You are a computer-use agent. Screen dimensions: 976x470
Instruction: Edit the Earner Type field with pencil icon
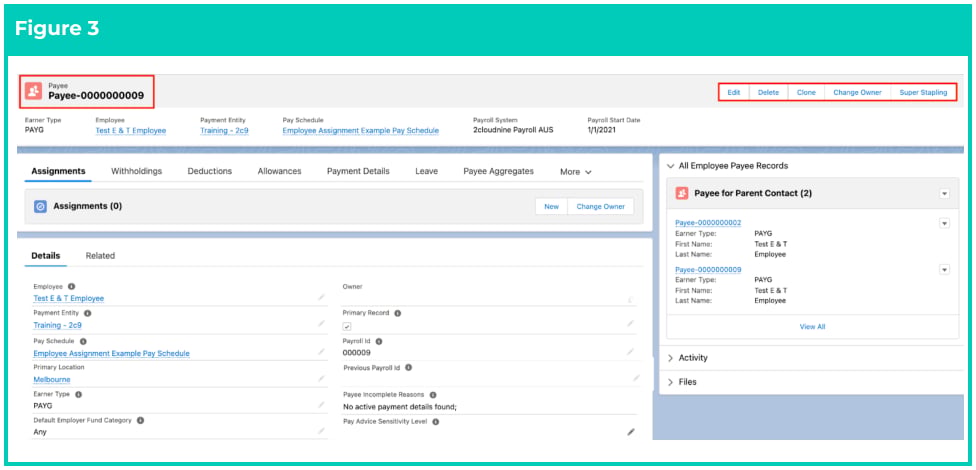321,405
